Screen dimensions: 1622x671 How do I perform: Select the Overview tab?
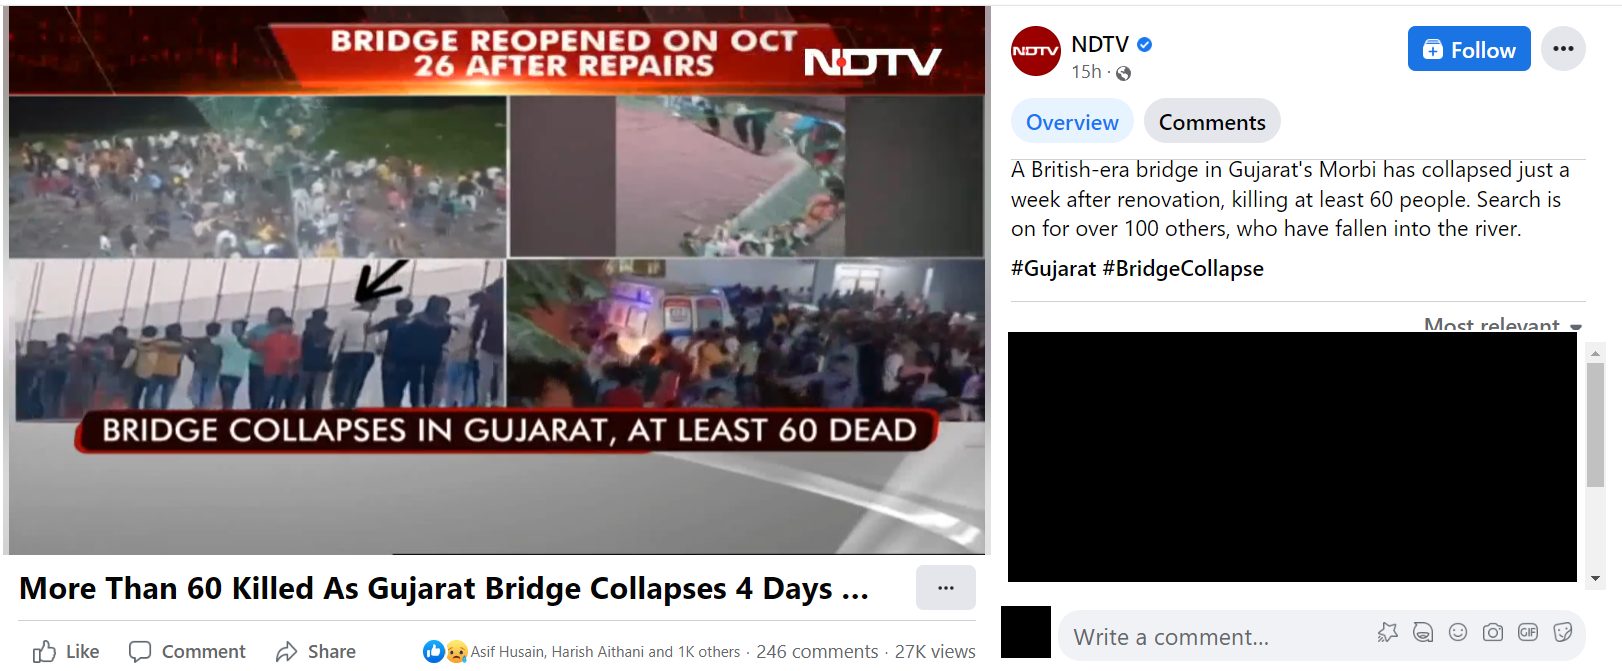pyautogui.click(x=1072, y=121)
